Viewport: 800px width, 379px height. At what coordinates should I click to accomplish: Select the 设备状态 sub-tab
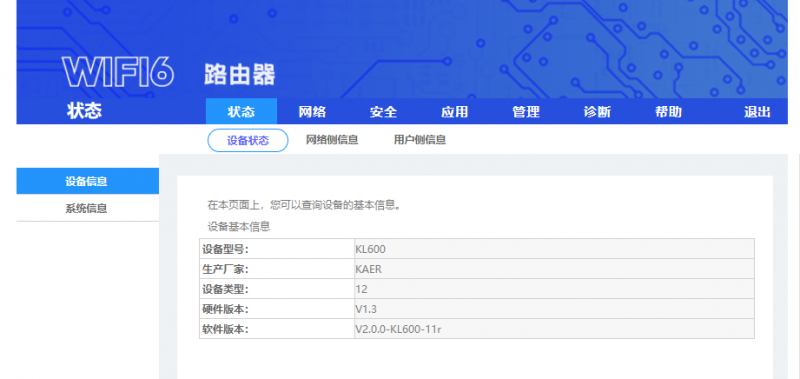[248, 140]
